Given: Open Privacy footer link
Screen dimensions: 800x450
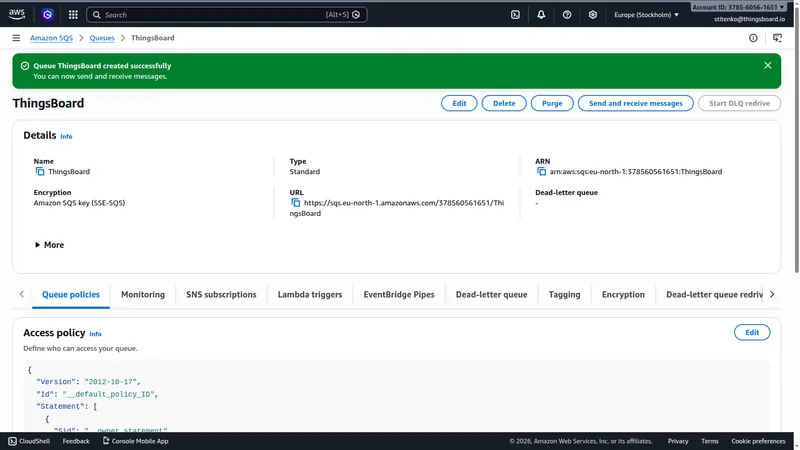Looking at the screenshot, I should click(678, 441).
